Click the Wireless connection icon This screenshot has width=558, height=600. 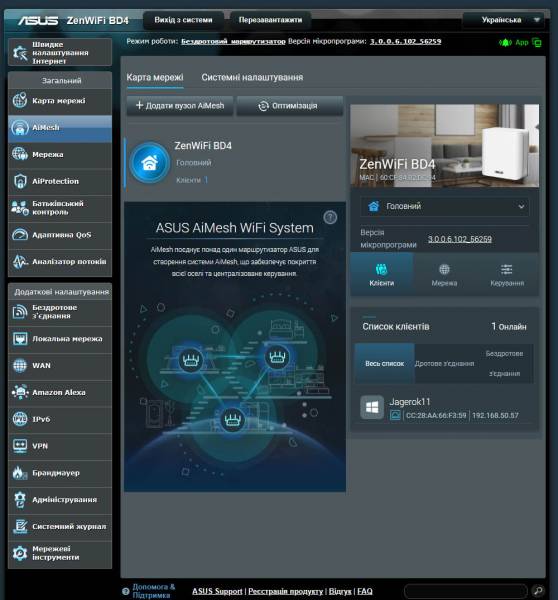20,311
